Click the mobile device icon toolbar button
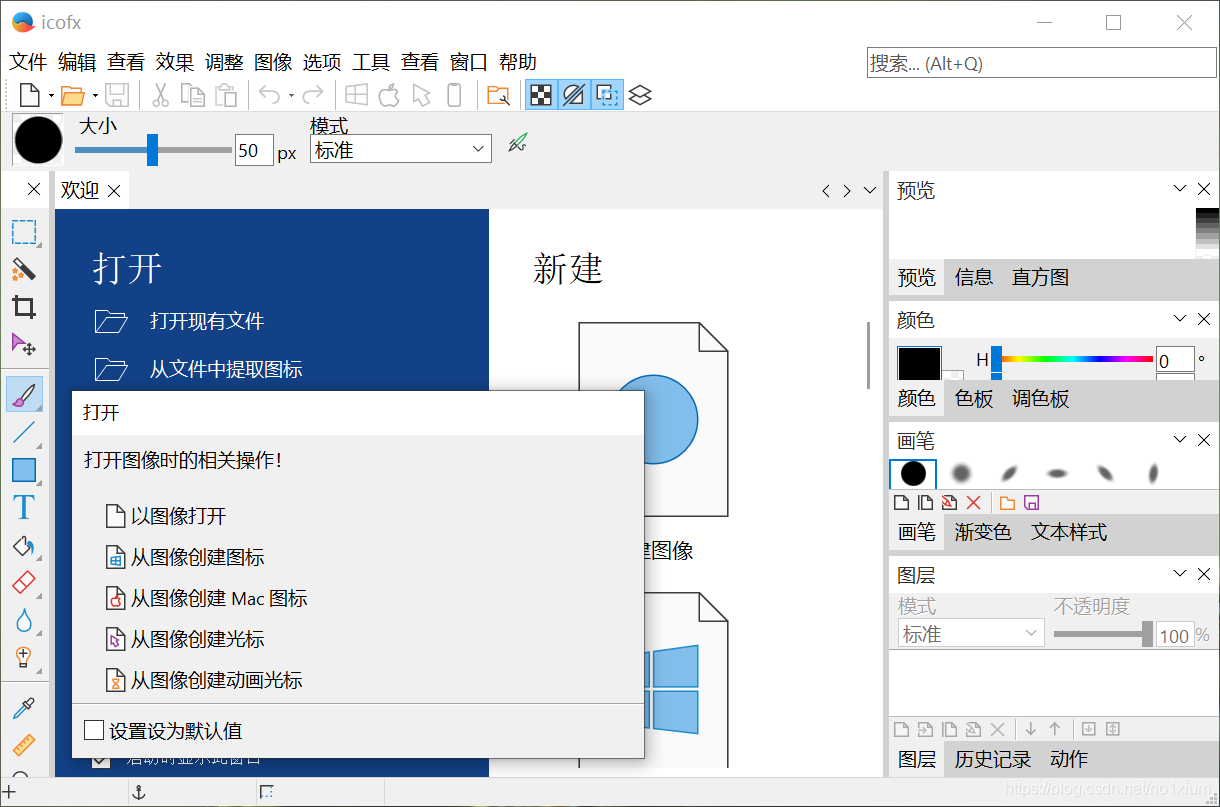1220x807 pixels. (454, 95)
